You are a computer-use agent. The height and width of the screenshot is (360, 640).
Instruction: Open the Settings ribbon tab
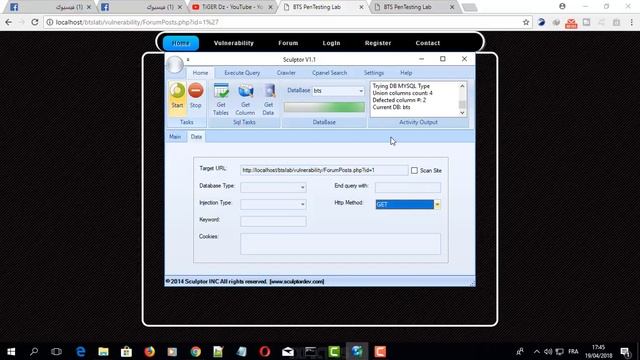click(374, 73)
